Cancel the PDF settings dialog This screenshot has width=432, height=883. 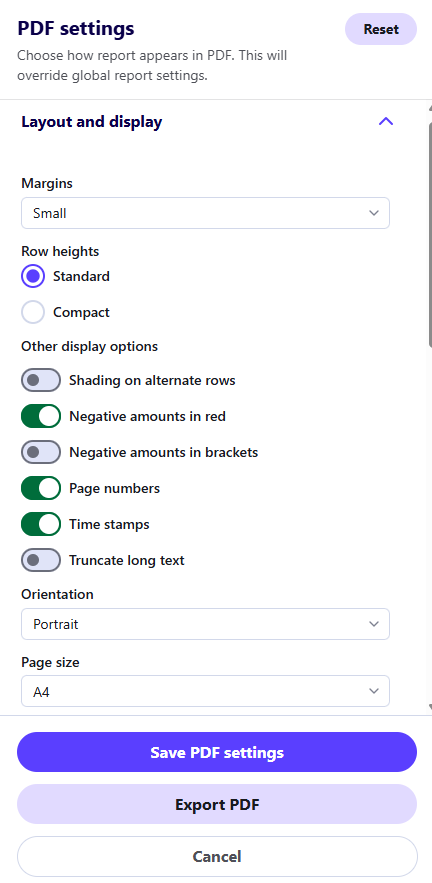pyautogui.click(x=217, y=857)
